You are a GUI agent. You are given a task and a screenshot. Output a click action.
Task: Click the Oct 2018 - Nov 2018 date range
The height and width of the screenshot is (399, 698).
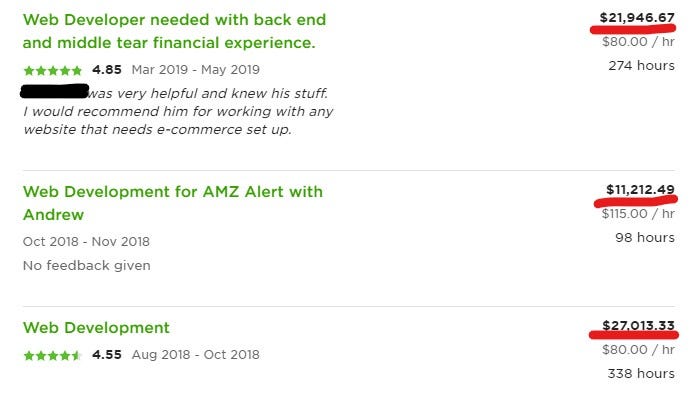click(x=86, y=242)
